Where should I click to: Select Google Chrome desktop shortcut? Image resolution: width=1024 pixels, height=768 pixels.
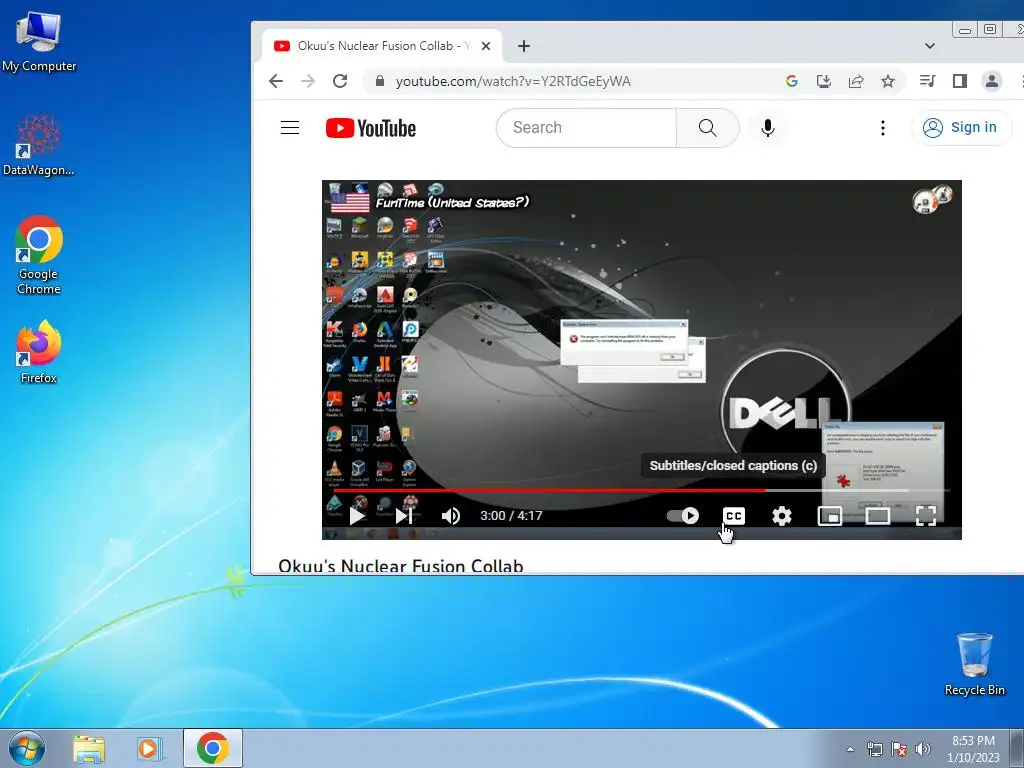click(x=39, y=255)
